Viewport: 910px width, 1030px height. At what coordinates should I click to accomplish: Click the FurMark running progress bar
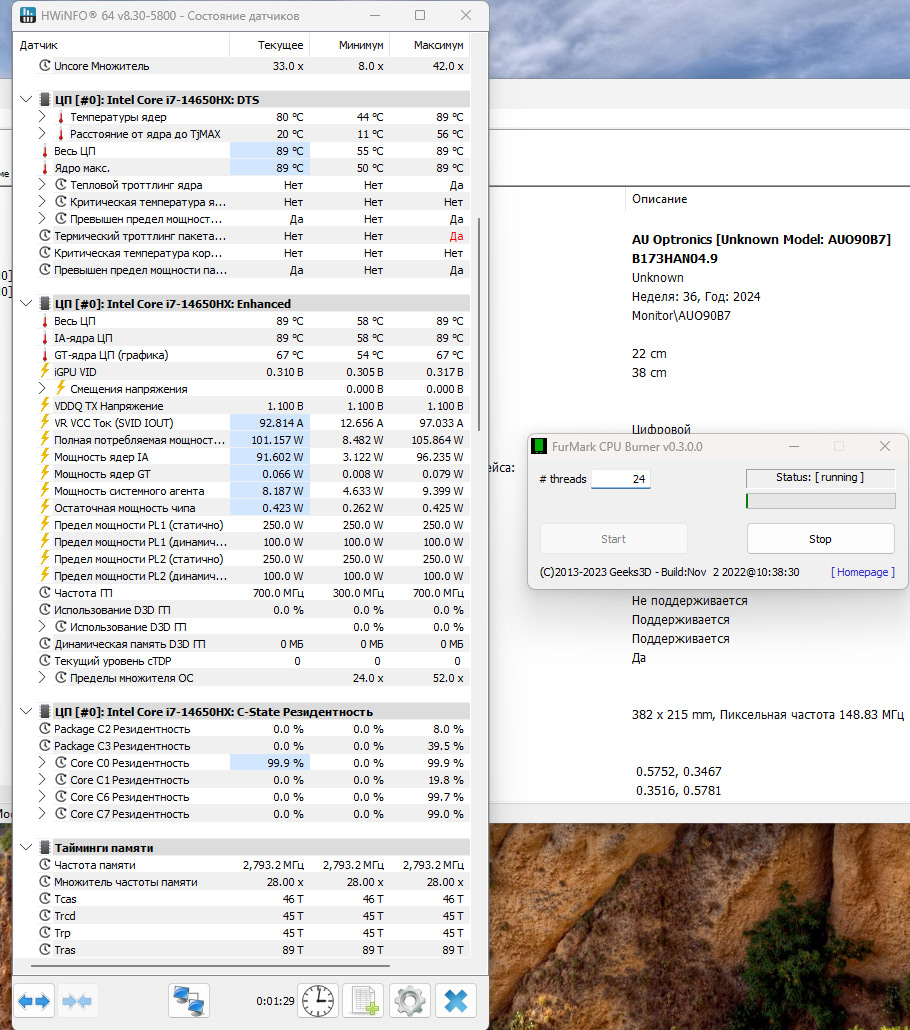tap(820, 501)
